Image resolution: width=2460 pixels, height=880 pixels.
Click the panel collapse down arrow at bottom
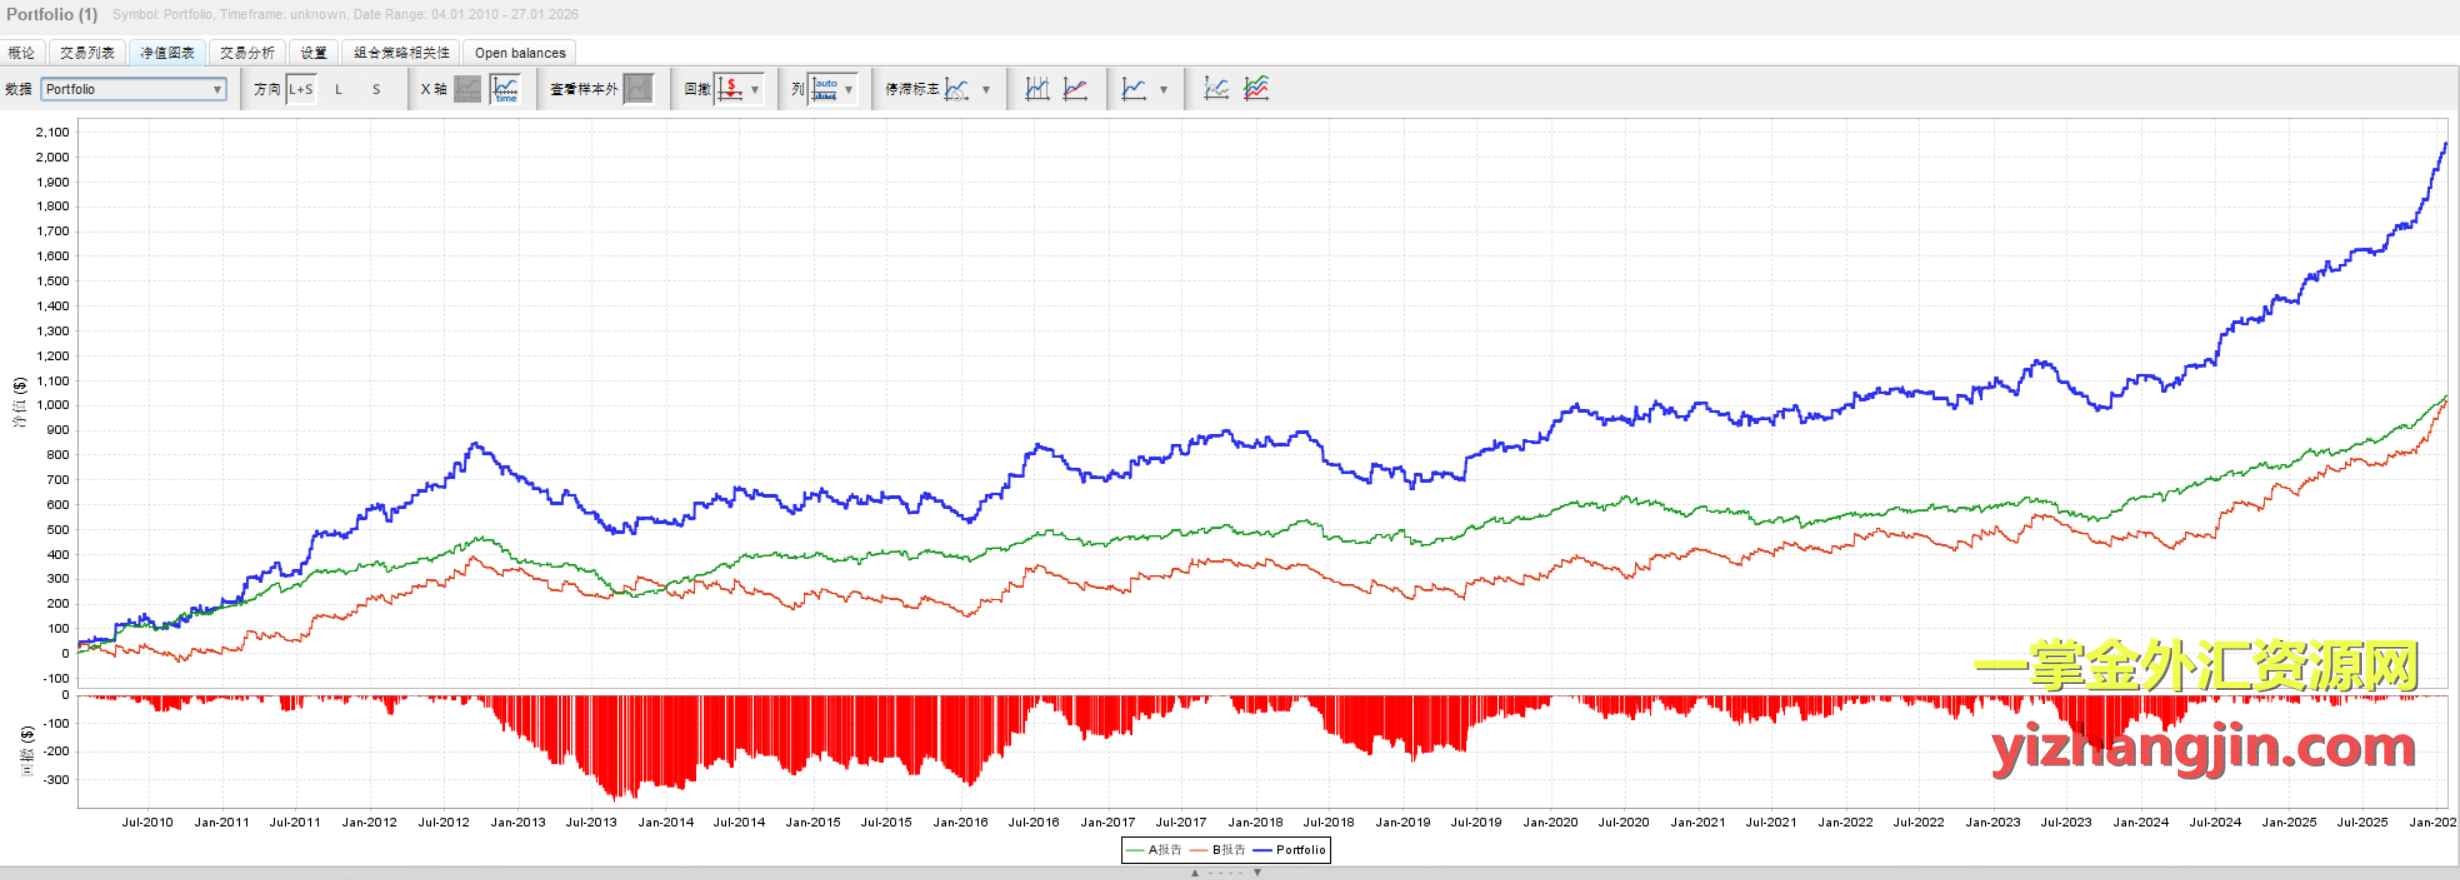pos(1257,873)
